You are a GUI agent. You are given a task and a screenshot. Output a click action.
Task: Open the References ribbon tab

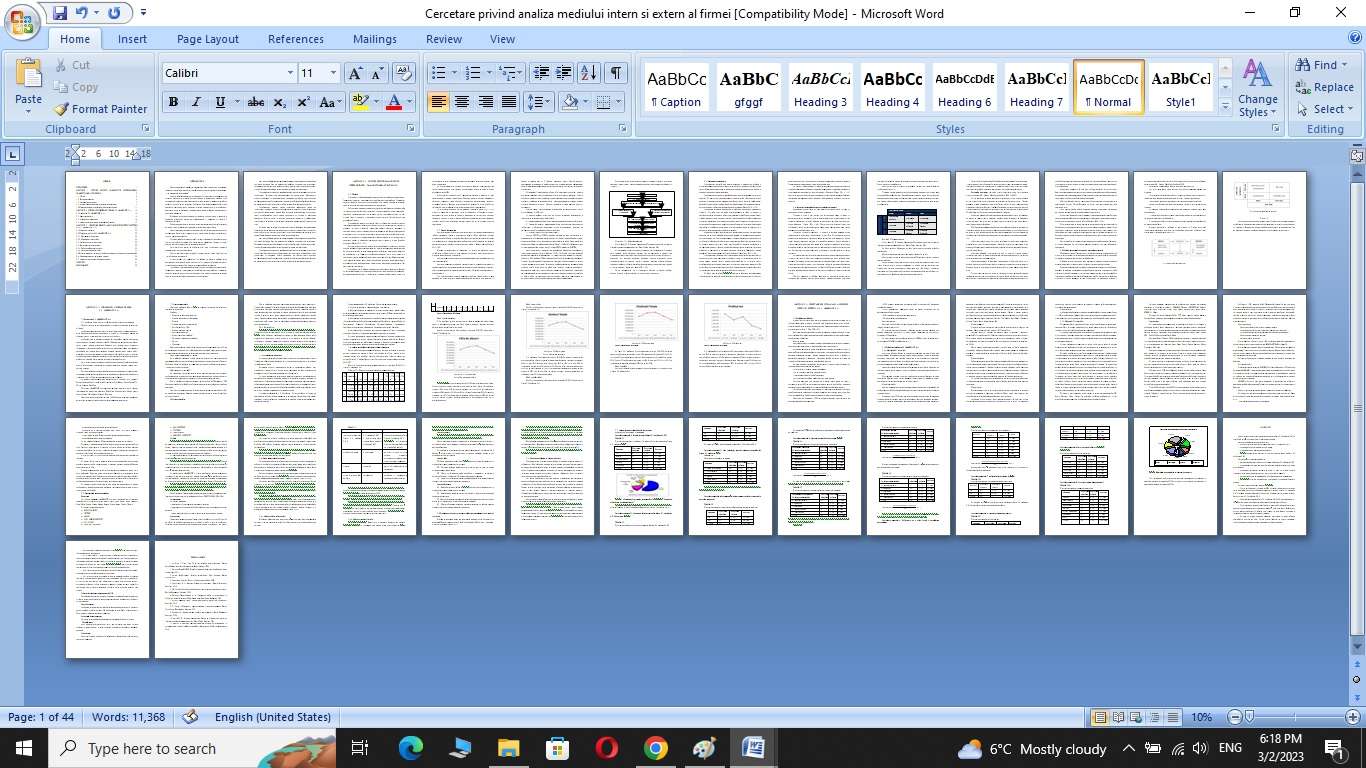click(x=295, y=39)
